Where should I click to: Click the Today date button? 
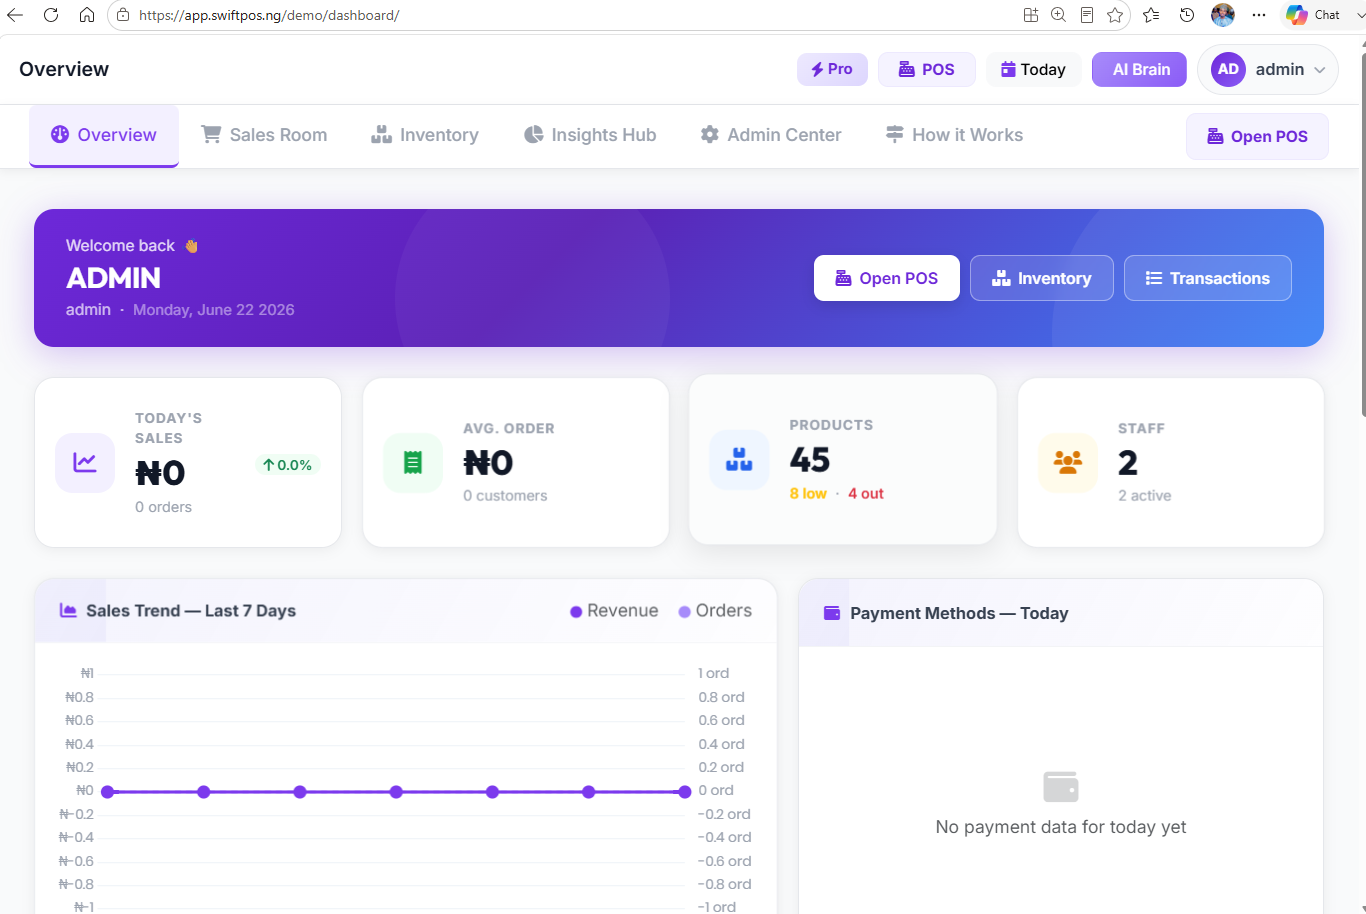pyautogui.click(x=1033, y=69)
